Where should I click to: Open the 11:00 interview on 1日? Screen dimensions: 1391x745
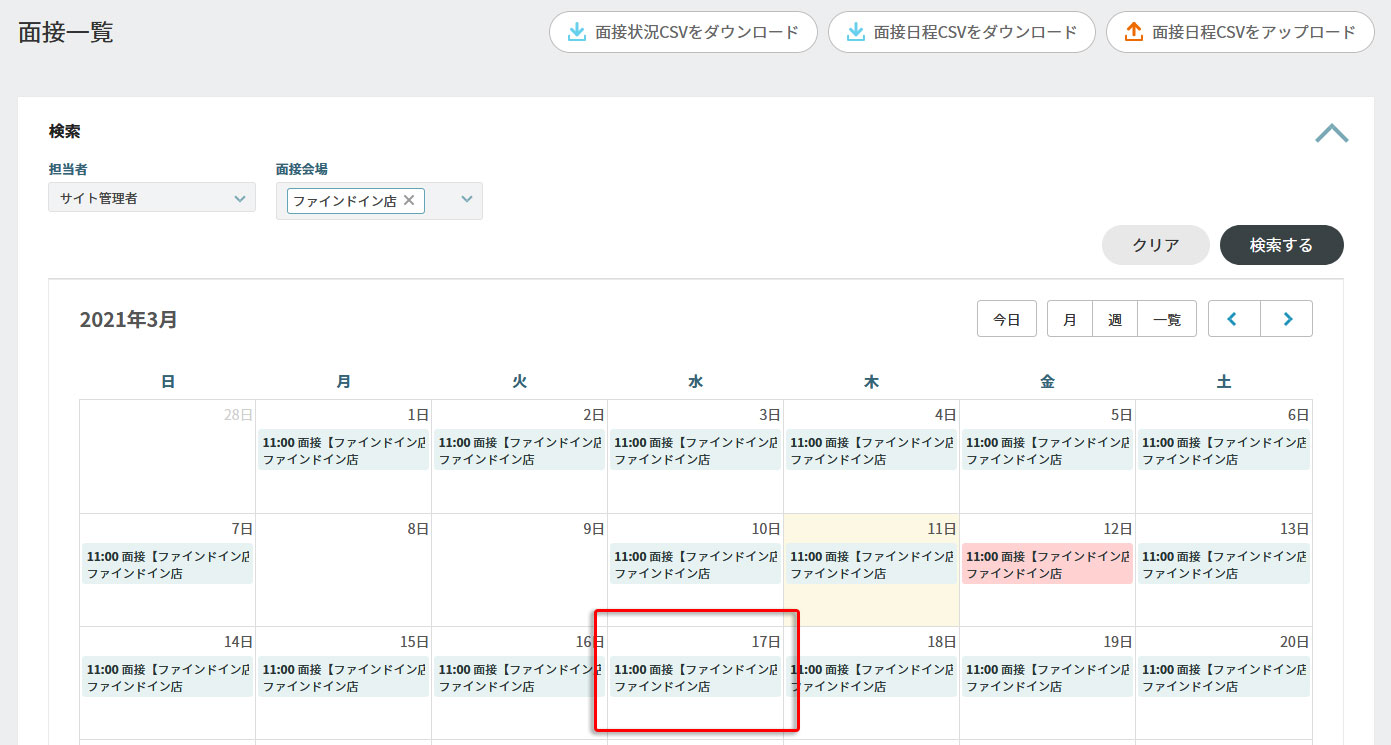(x=343, y=451)
